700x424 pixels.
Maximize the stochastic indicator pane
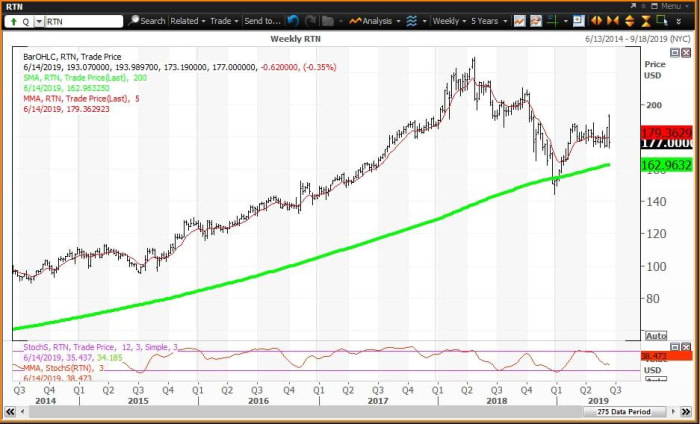pyautogui.click(x=675, y=347)
